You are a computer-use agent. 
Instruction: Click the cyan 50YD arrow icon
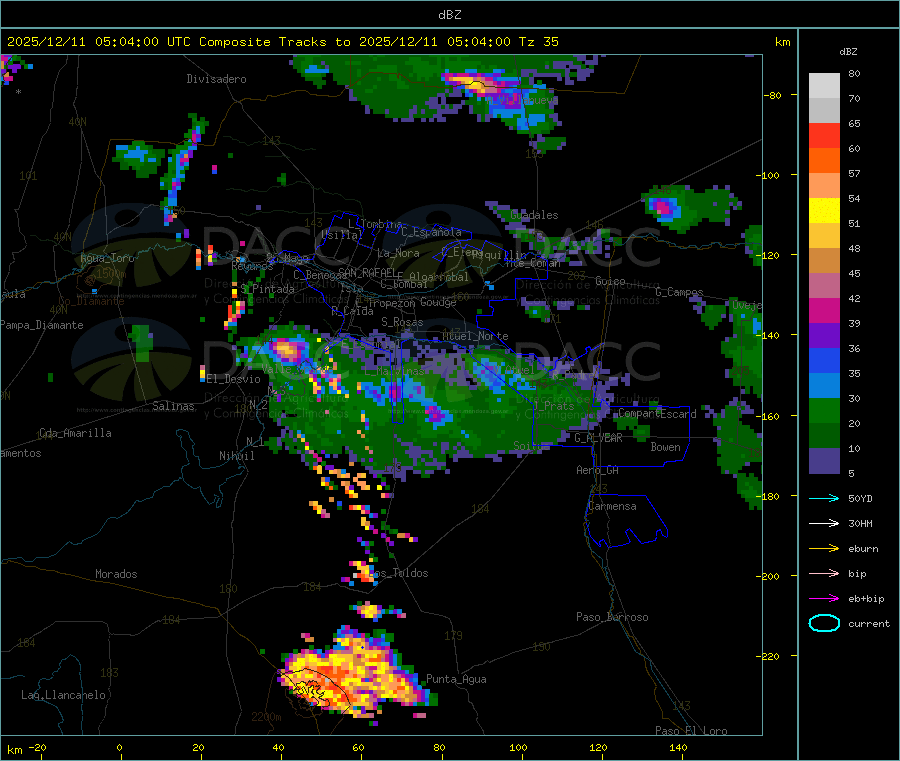824,498
